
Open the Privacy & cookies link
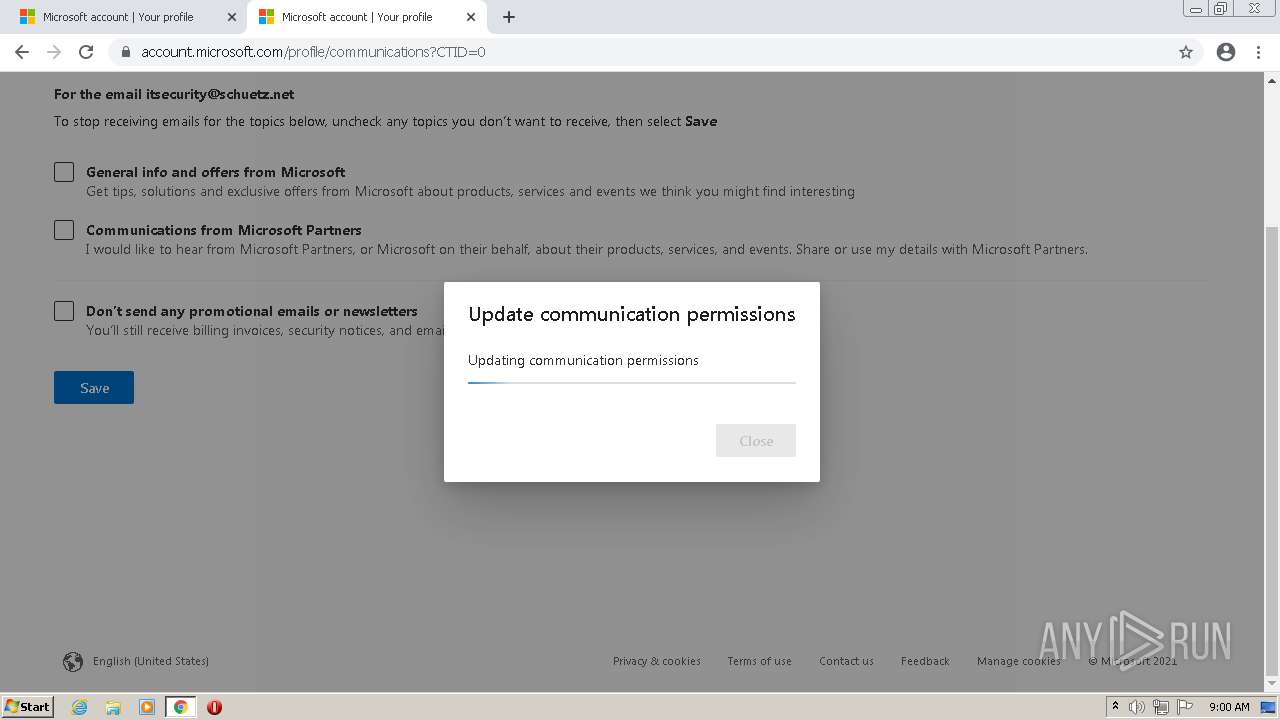[x=657, y=661]
